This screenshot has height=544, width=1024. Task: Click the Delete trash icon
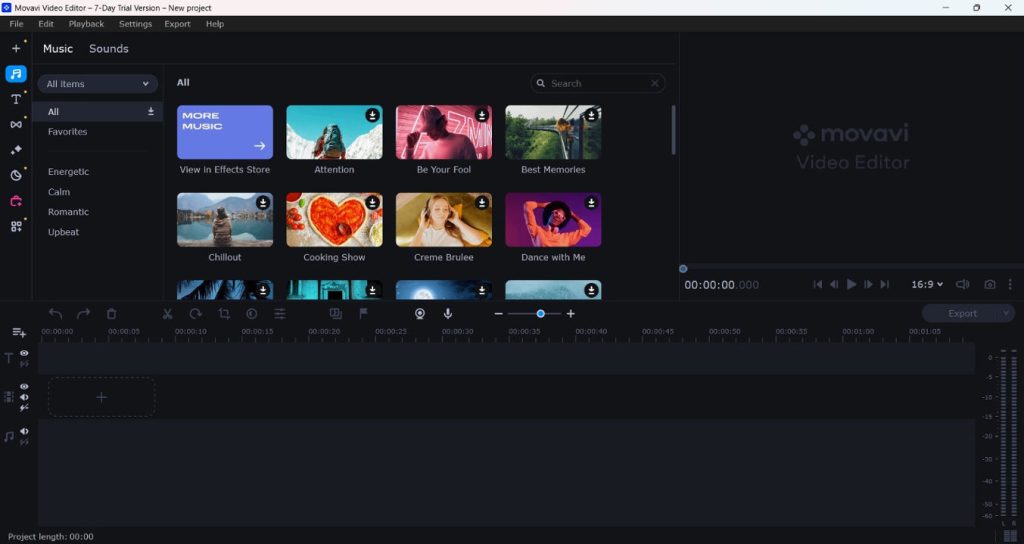point(112,314)
